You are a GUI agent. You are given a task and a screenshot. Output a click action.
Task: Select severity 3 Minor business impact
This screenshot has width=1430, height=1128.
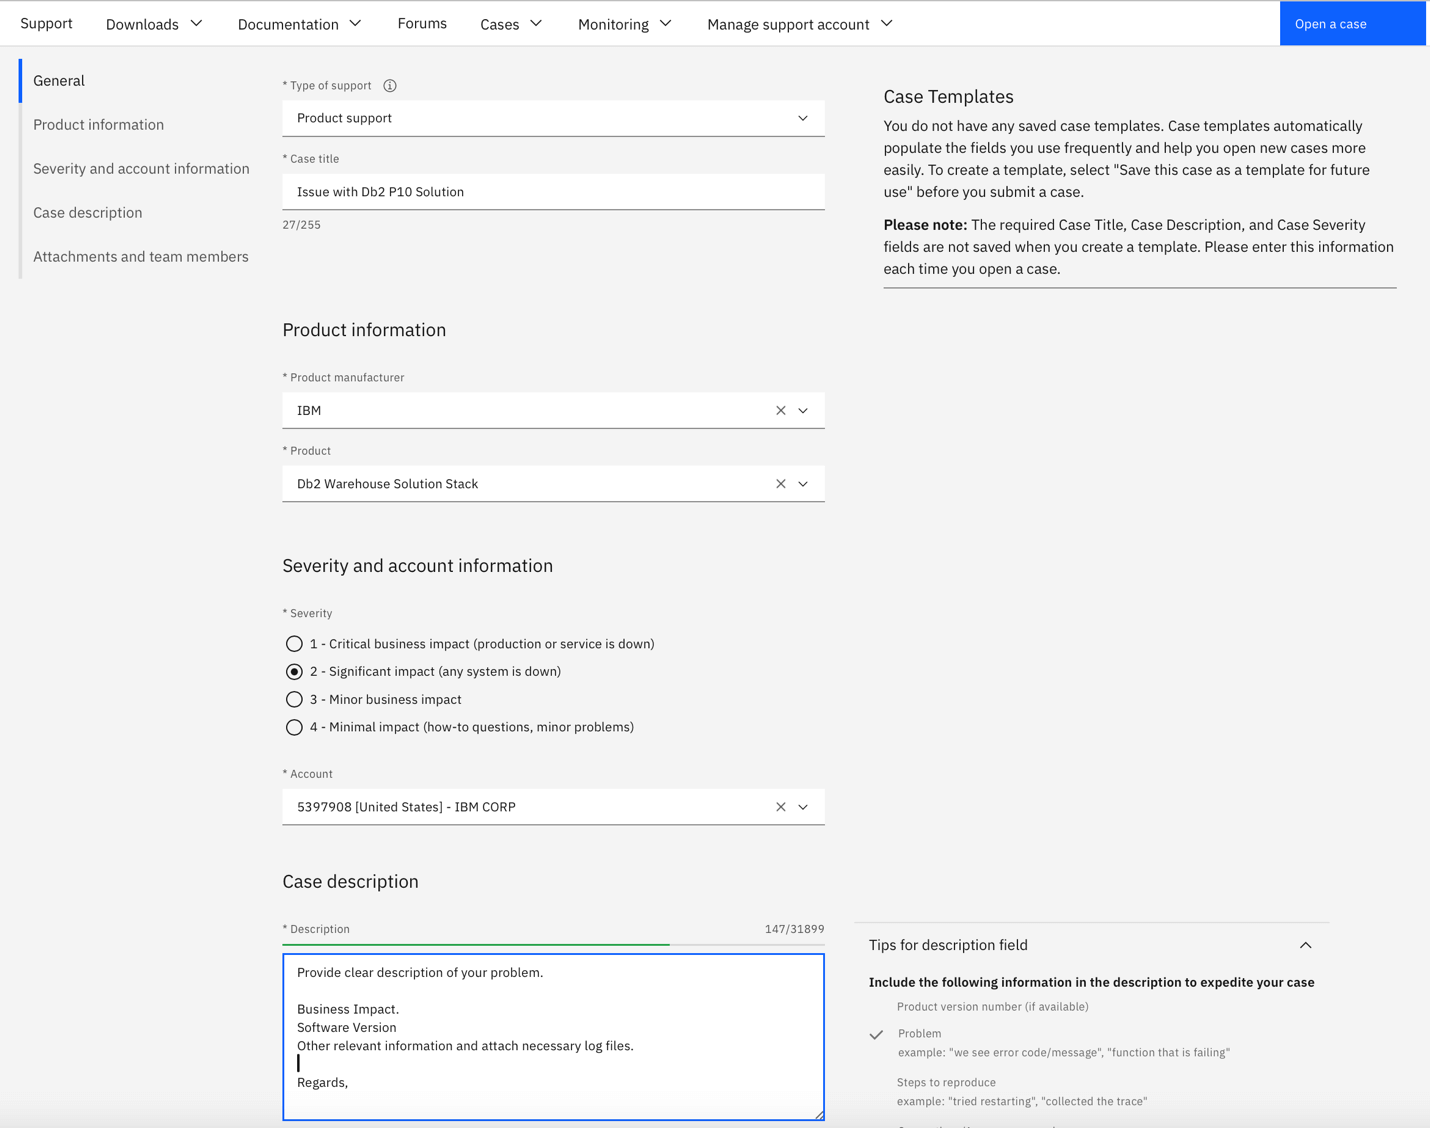click(x=294, y=700)
